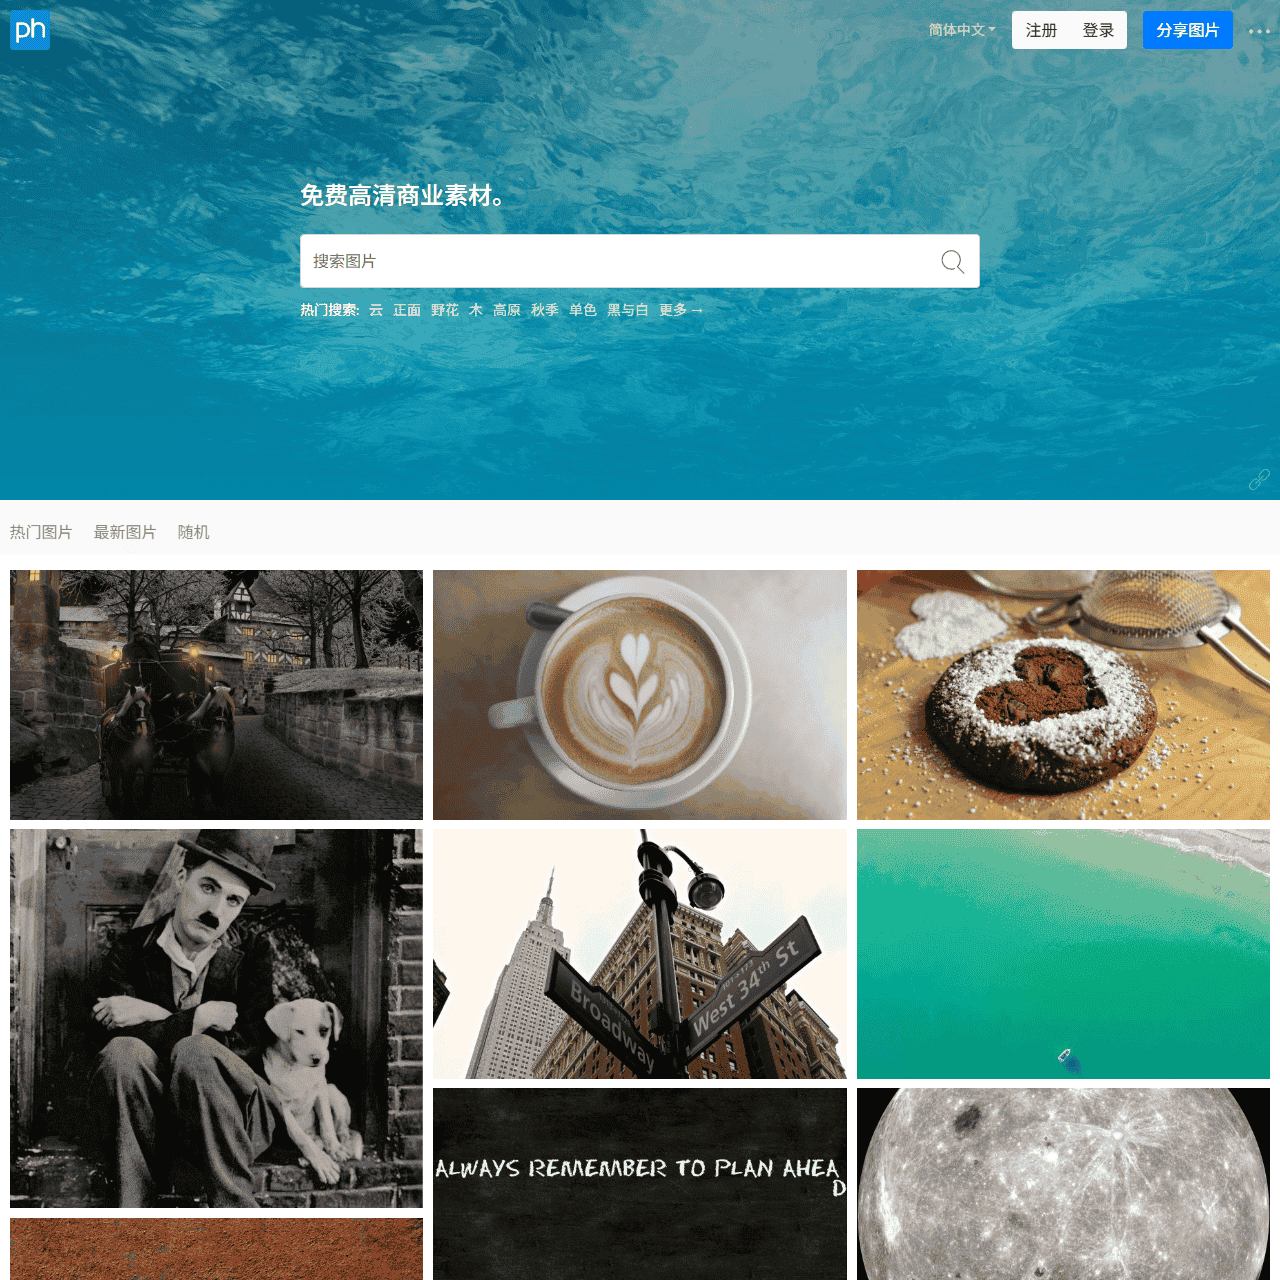The height and width of the screenshot is (1280, 1280).
Task: Click the magnifier search icon
Action: tap(952, 262)
